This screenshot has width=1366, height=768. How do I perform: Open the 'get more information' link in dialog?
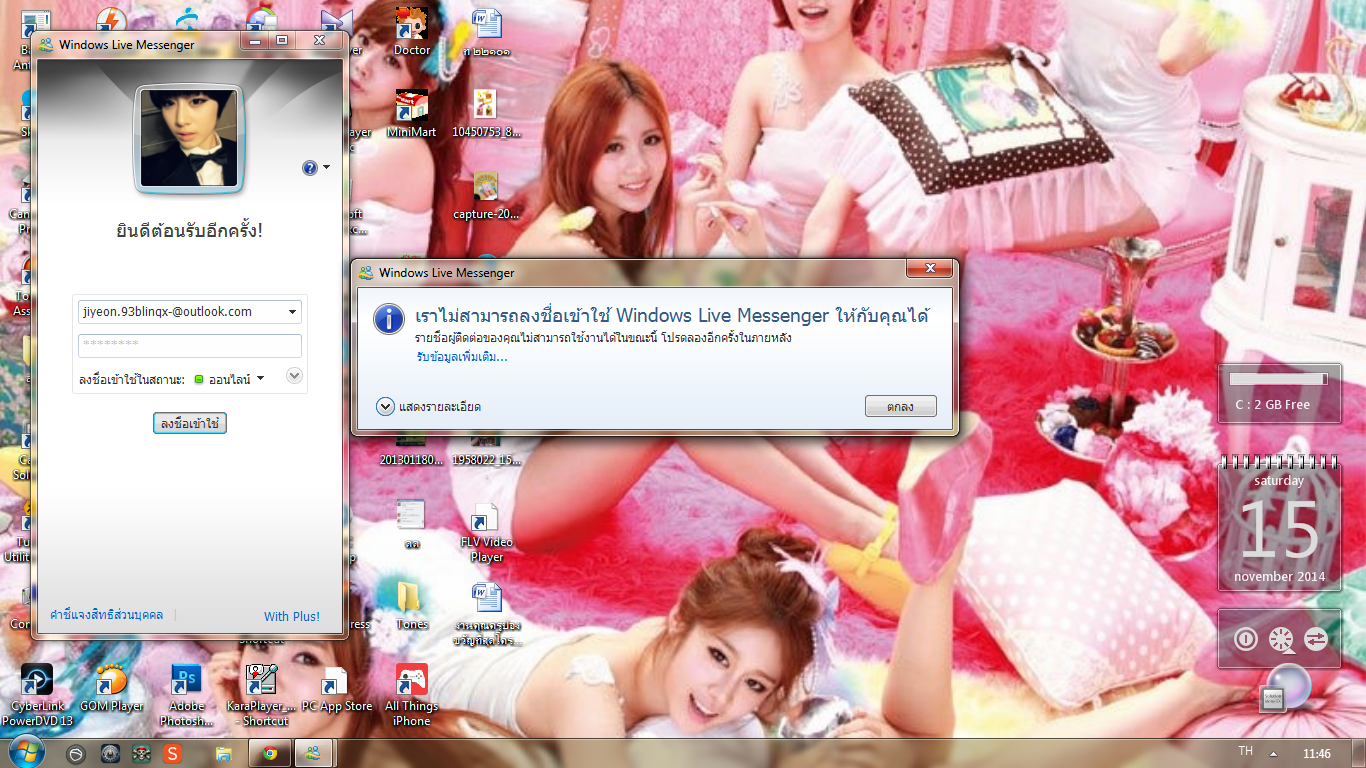[x=462, y=357]
